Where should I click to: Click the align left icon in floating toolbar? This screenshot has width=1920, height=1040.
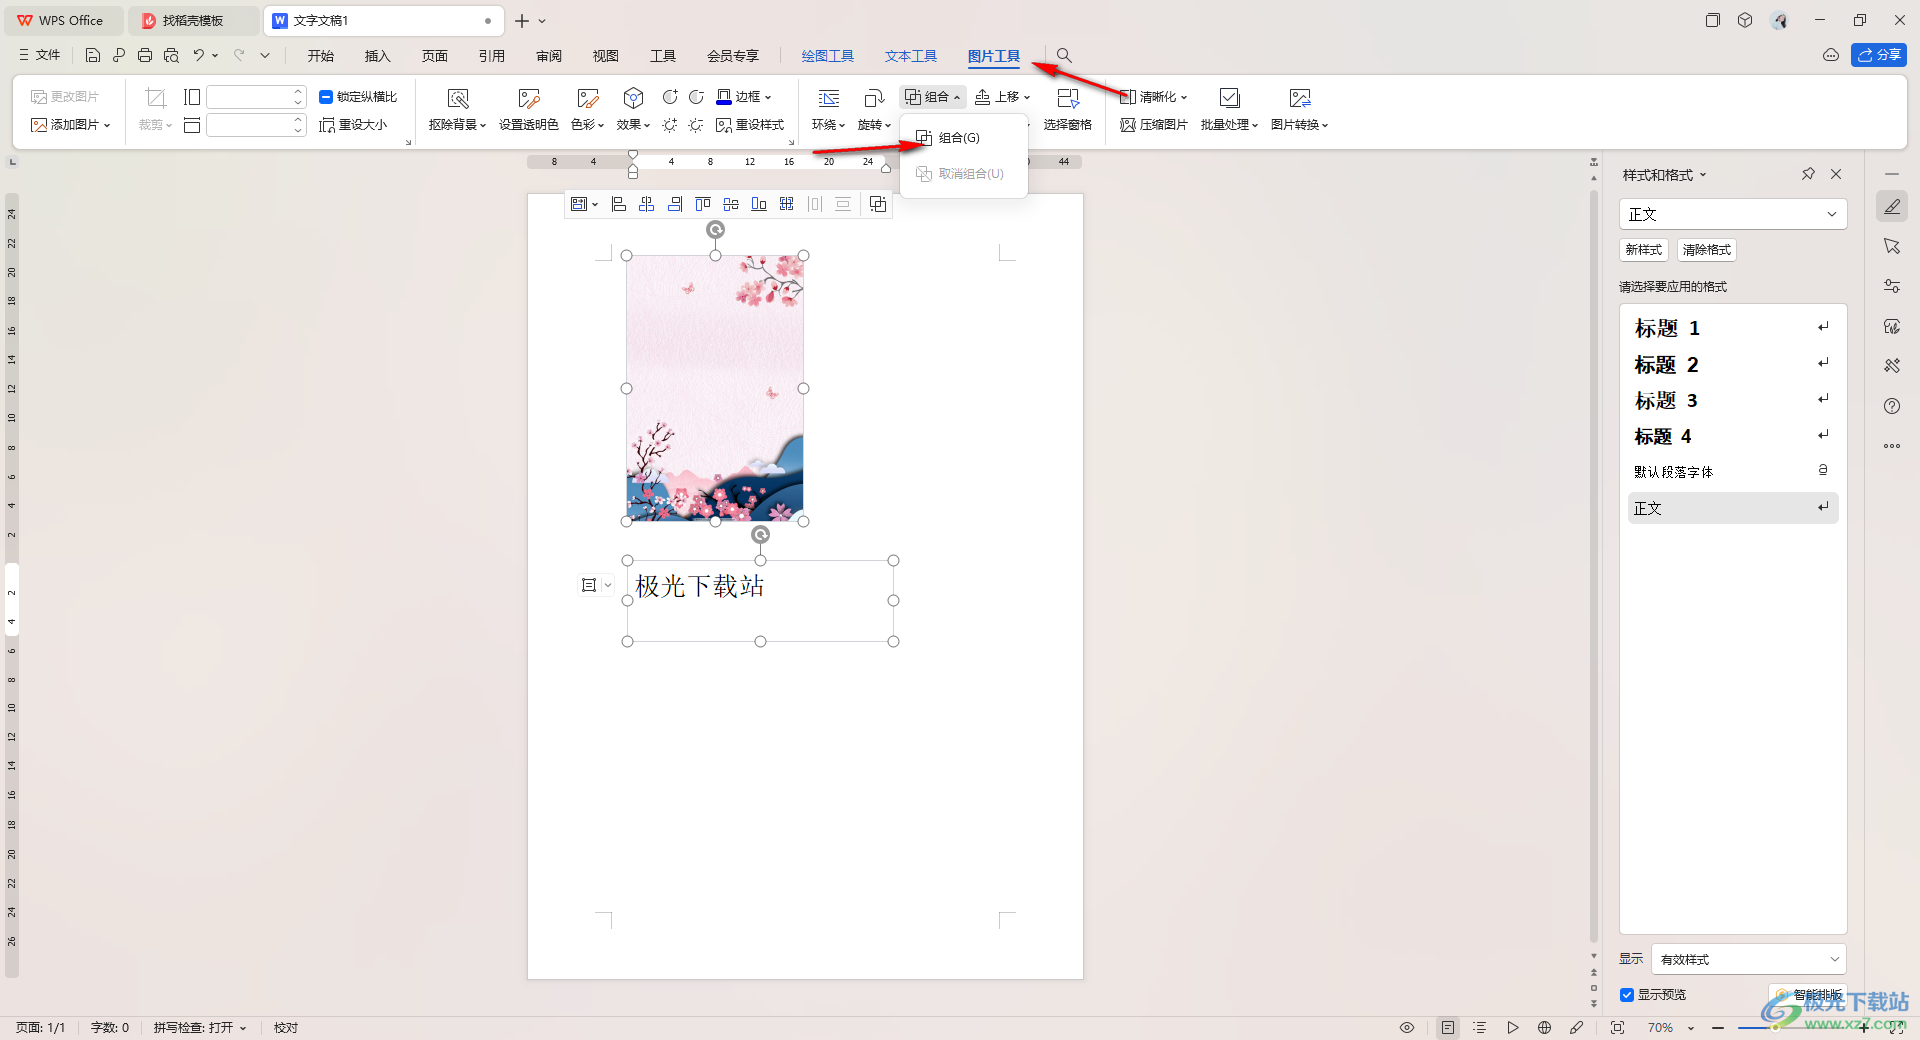click(x=619, y=204)
